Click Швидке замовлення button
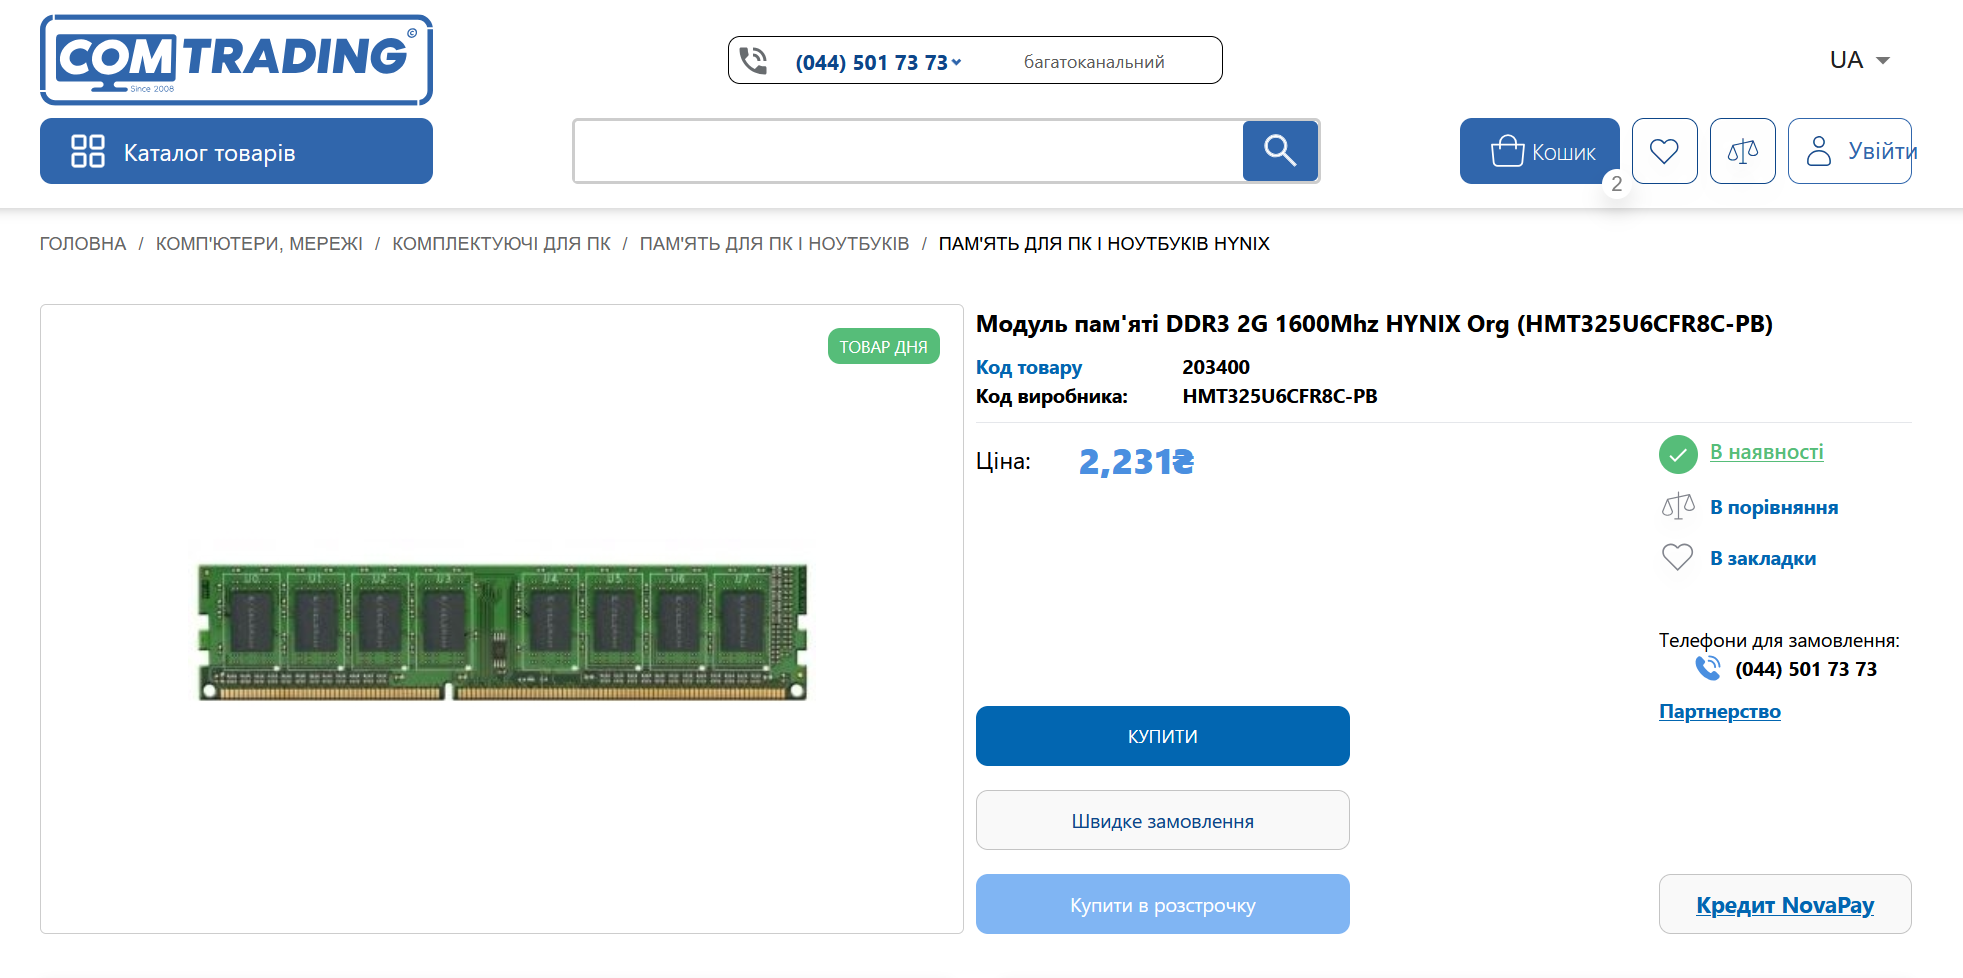 pyautogui.click(x=1162, y=821)
